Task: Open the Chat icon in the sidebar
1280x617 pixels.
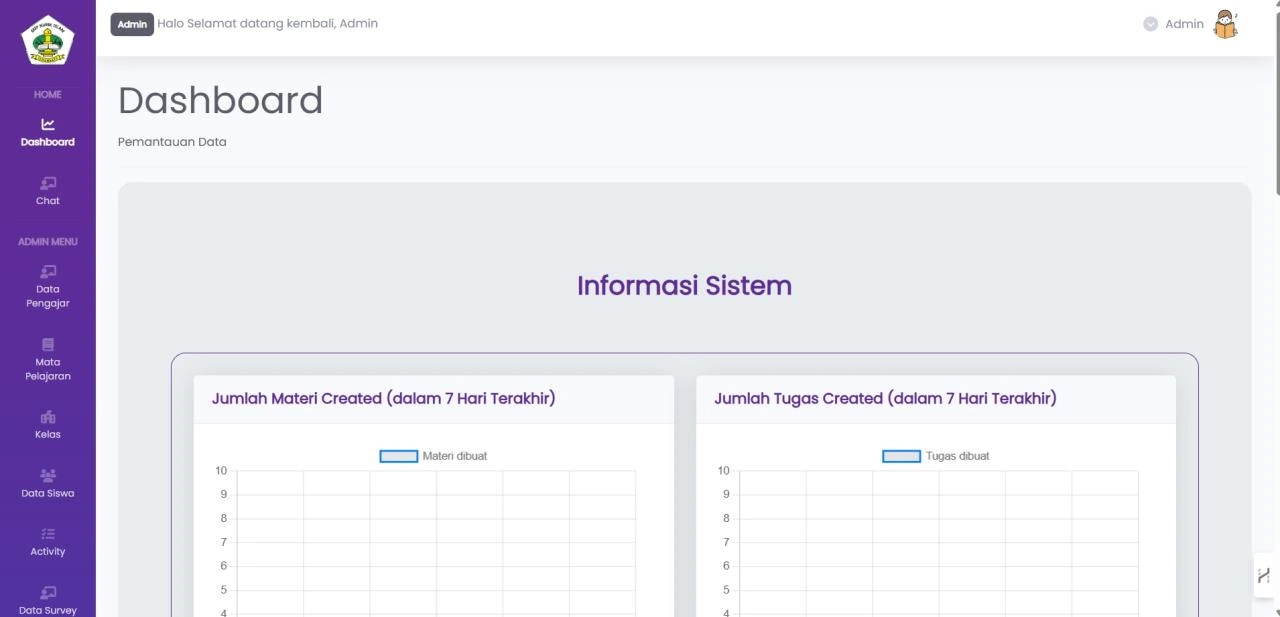Action: pyautogui.click(x=48, y=183)
